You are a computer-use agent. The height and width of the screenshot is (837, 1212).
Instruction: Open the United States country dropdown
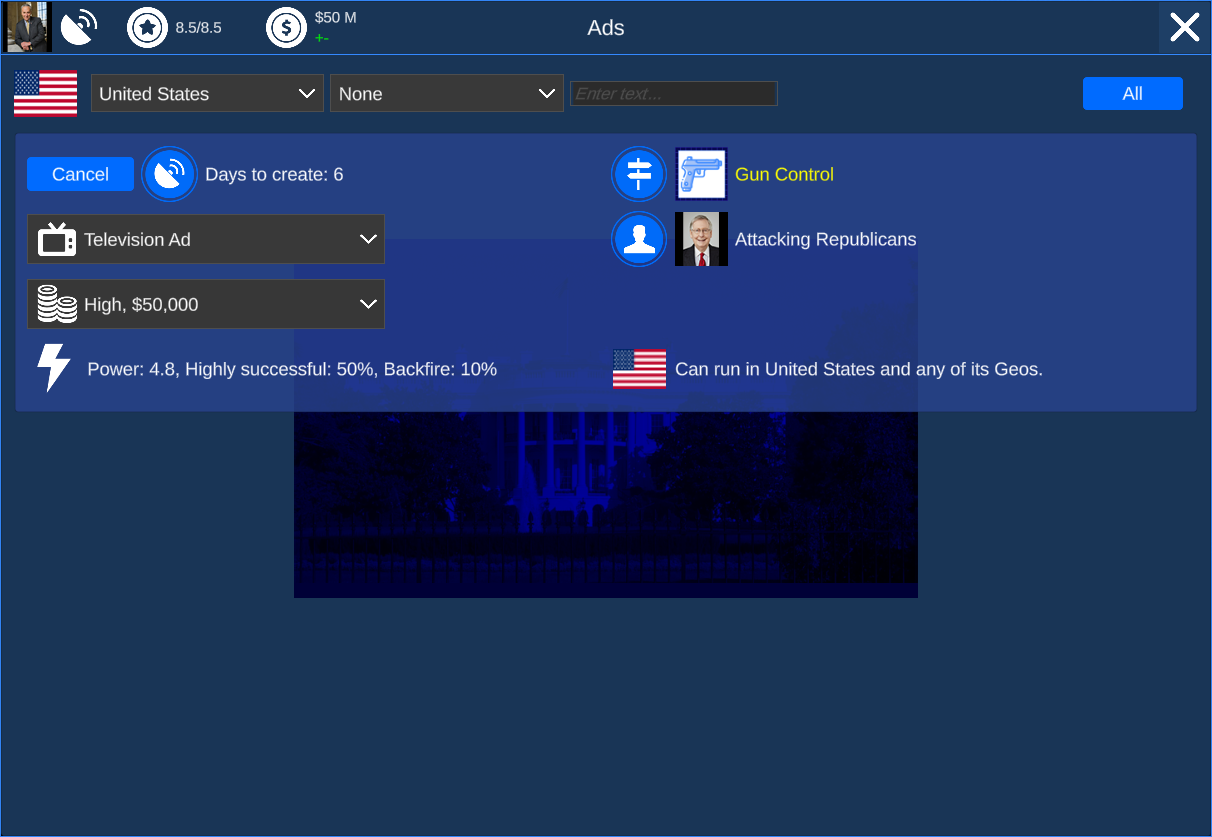(x=207, y=94)
